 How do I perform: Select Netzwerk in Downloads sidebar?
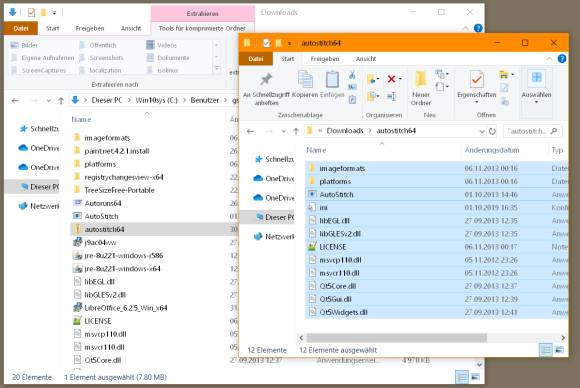tap(39, 206)
